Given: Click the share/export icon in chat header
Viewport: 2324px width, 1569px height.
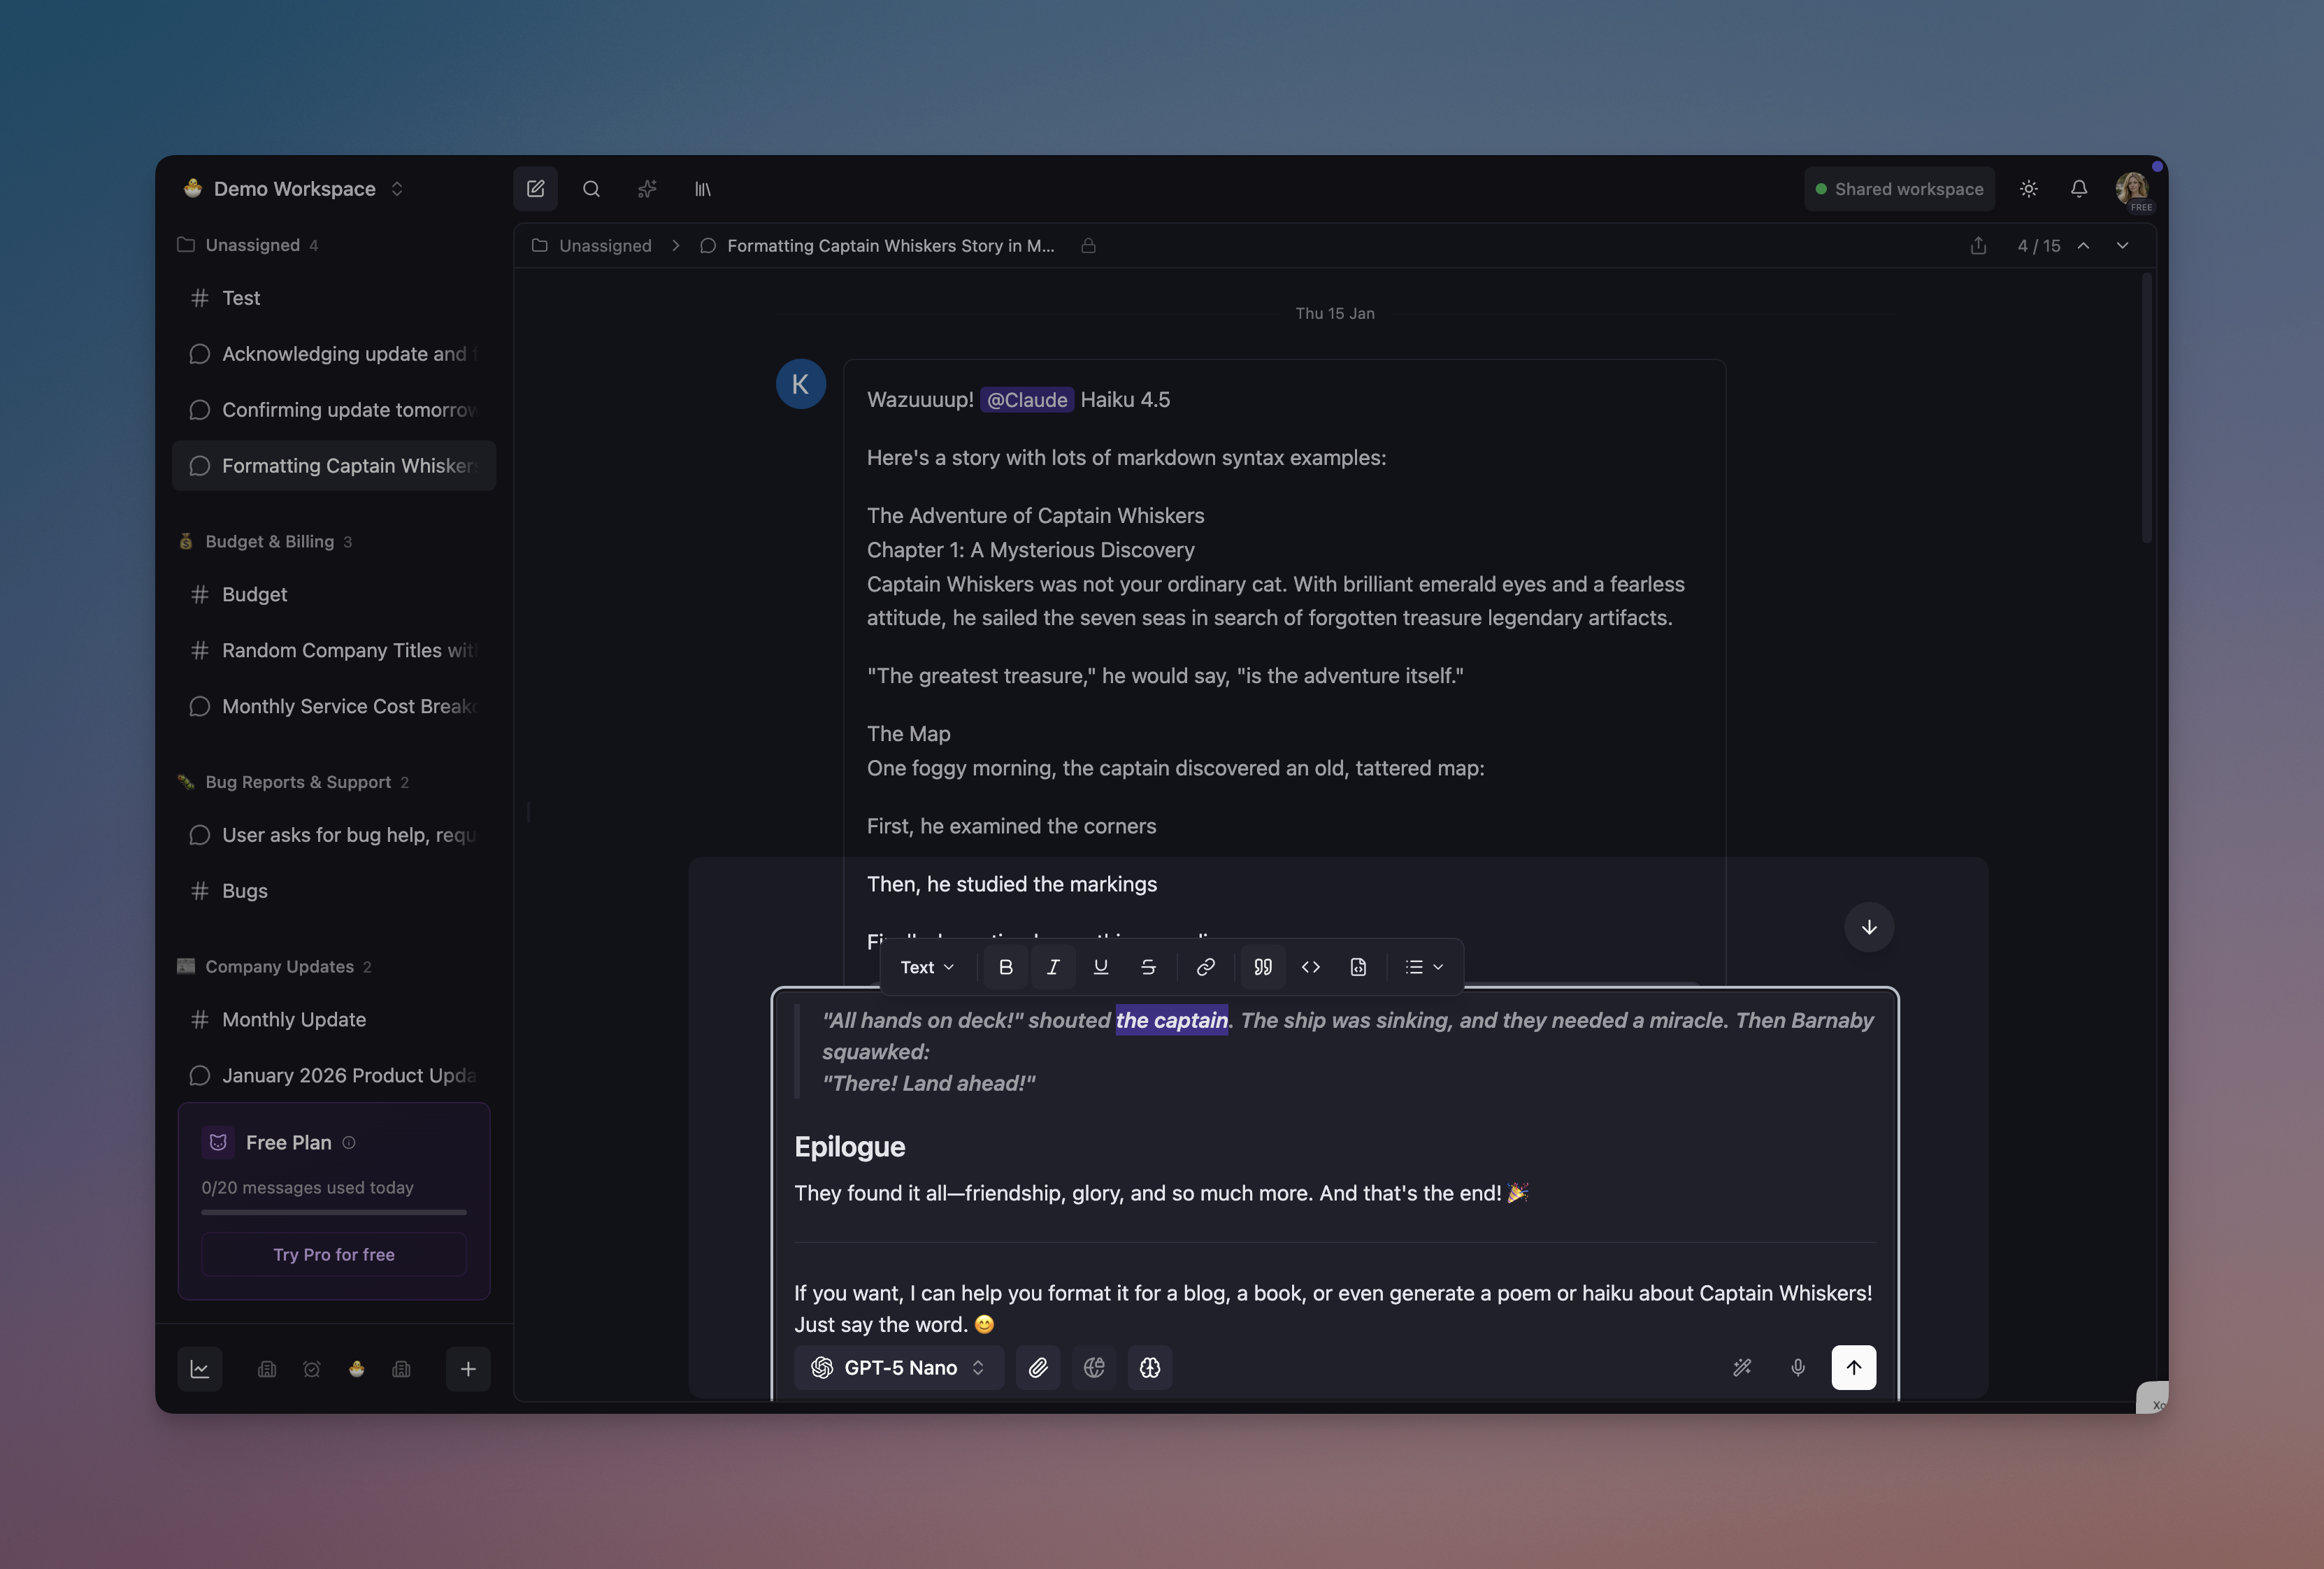Looking at the screenshot, I should pos(1978,246).
